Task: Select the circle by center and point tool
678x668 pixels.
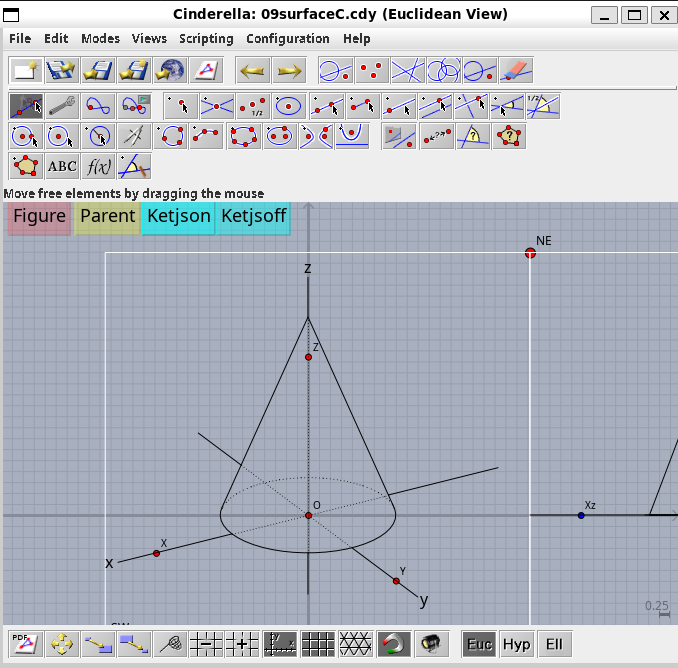Action: [x=26, y=136]
